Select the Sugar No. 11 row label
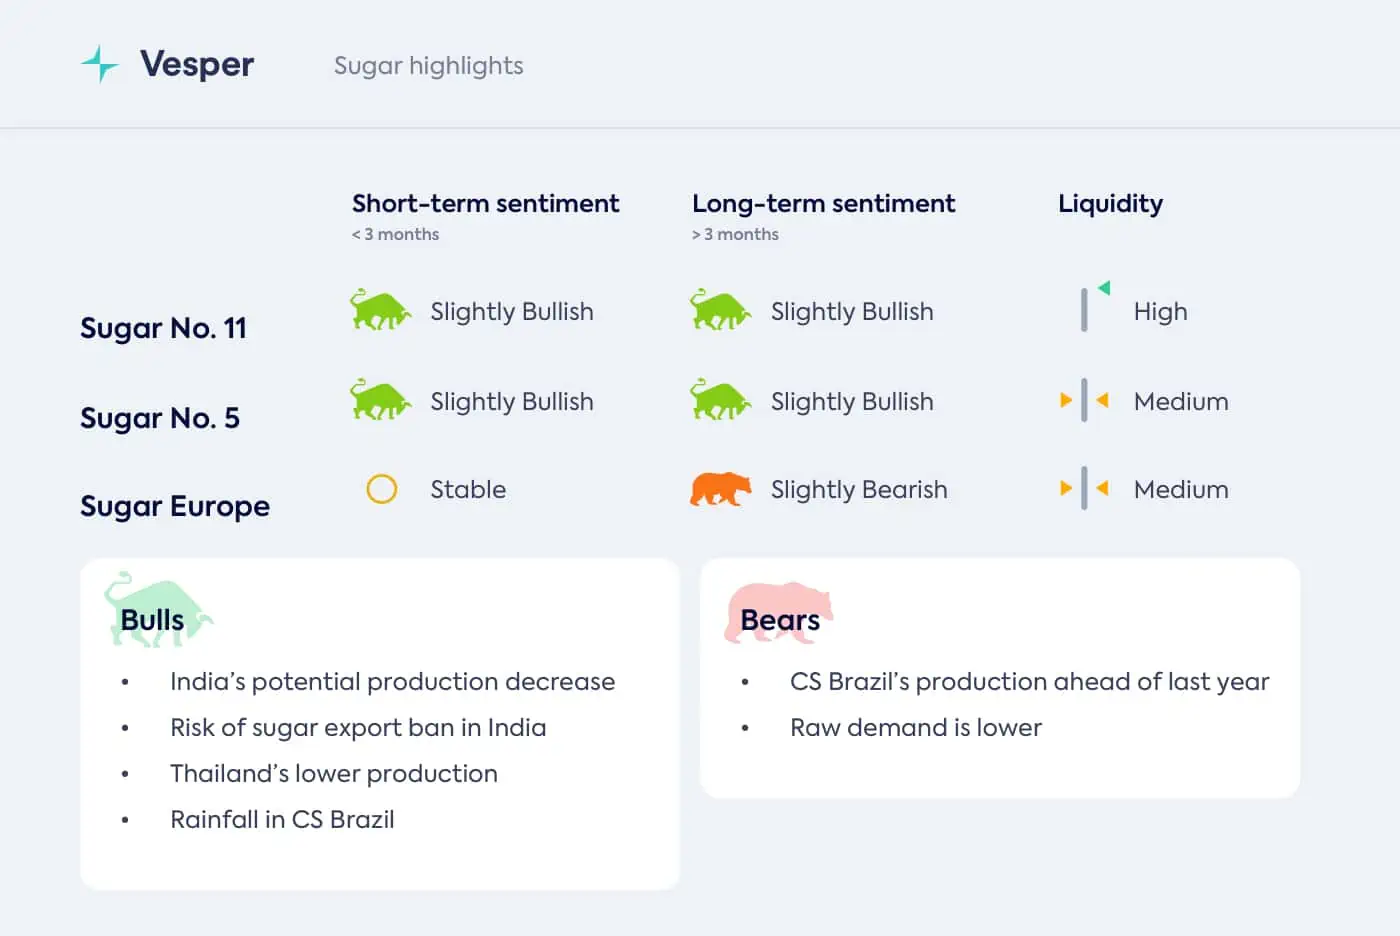Image resolution: width=1400 pixels, height=936 pixels. (163, 328)
